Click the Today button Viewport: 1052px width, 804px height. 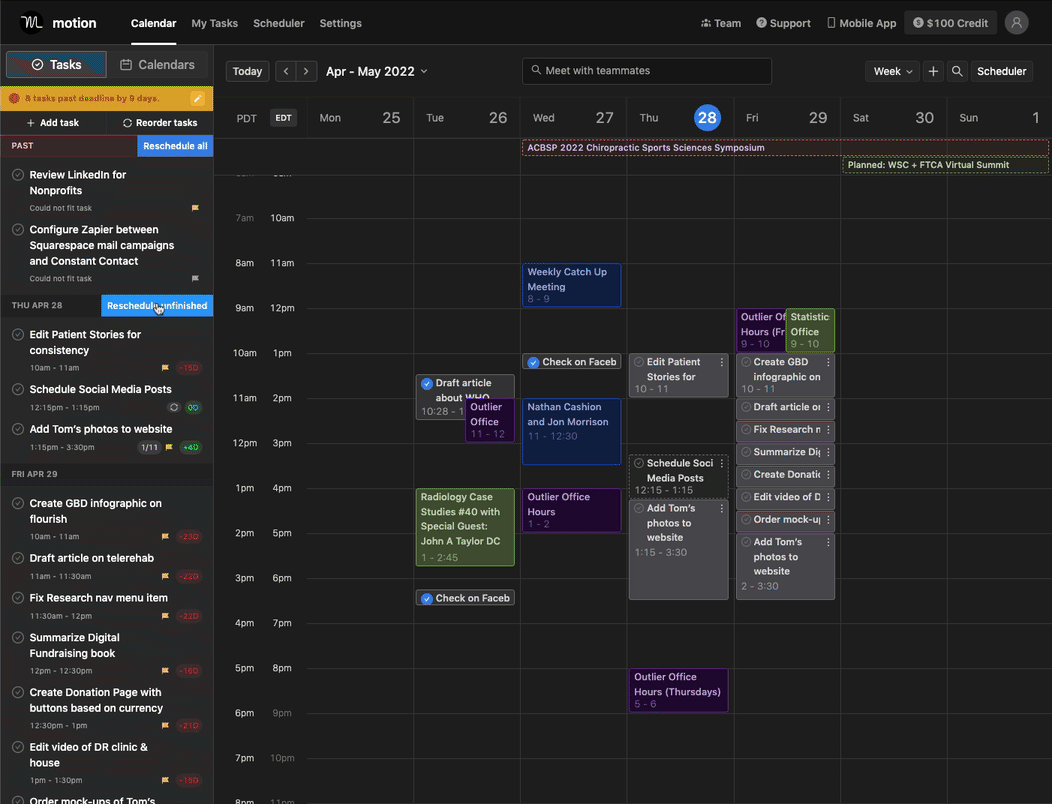point(248,71)
